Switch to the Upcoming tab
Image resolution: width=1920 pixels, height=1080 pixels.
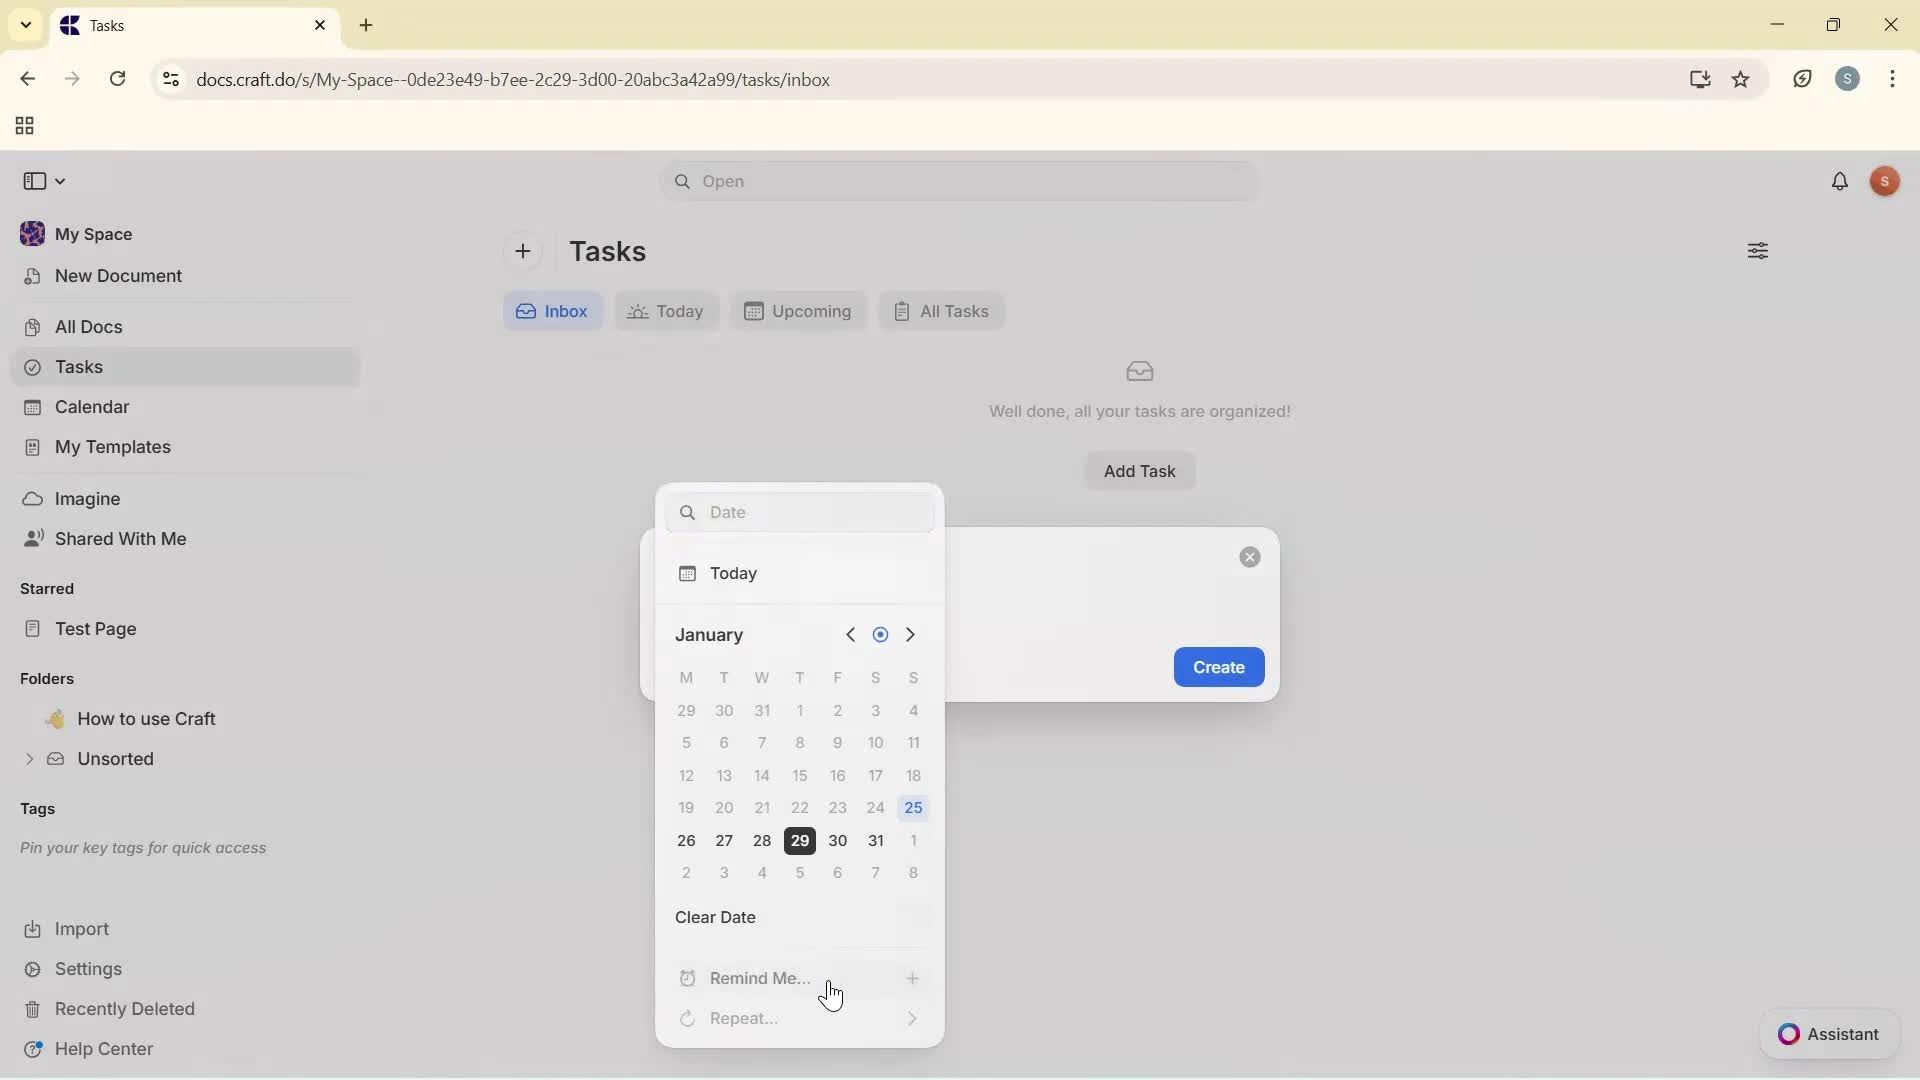[x=799, y=311]
